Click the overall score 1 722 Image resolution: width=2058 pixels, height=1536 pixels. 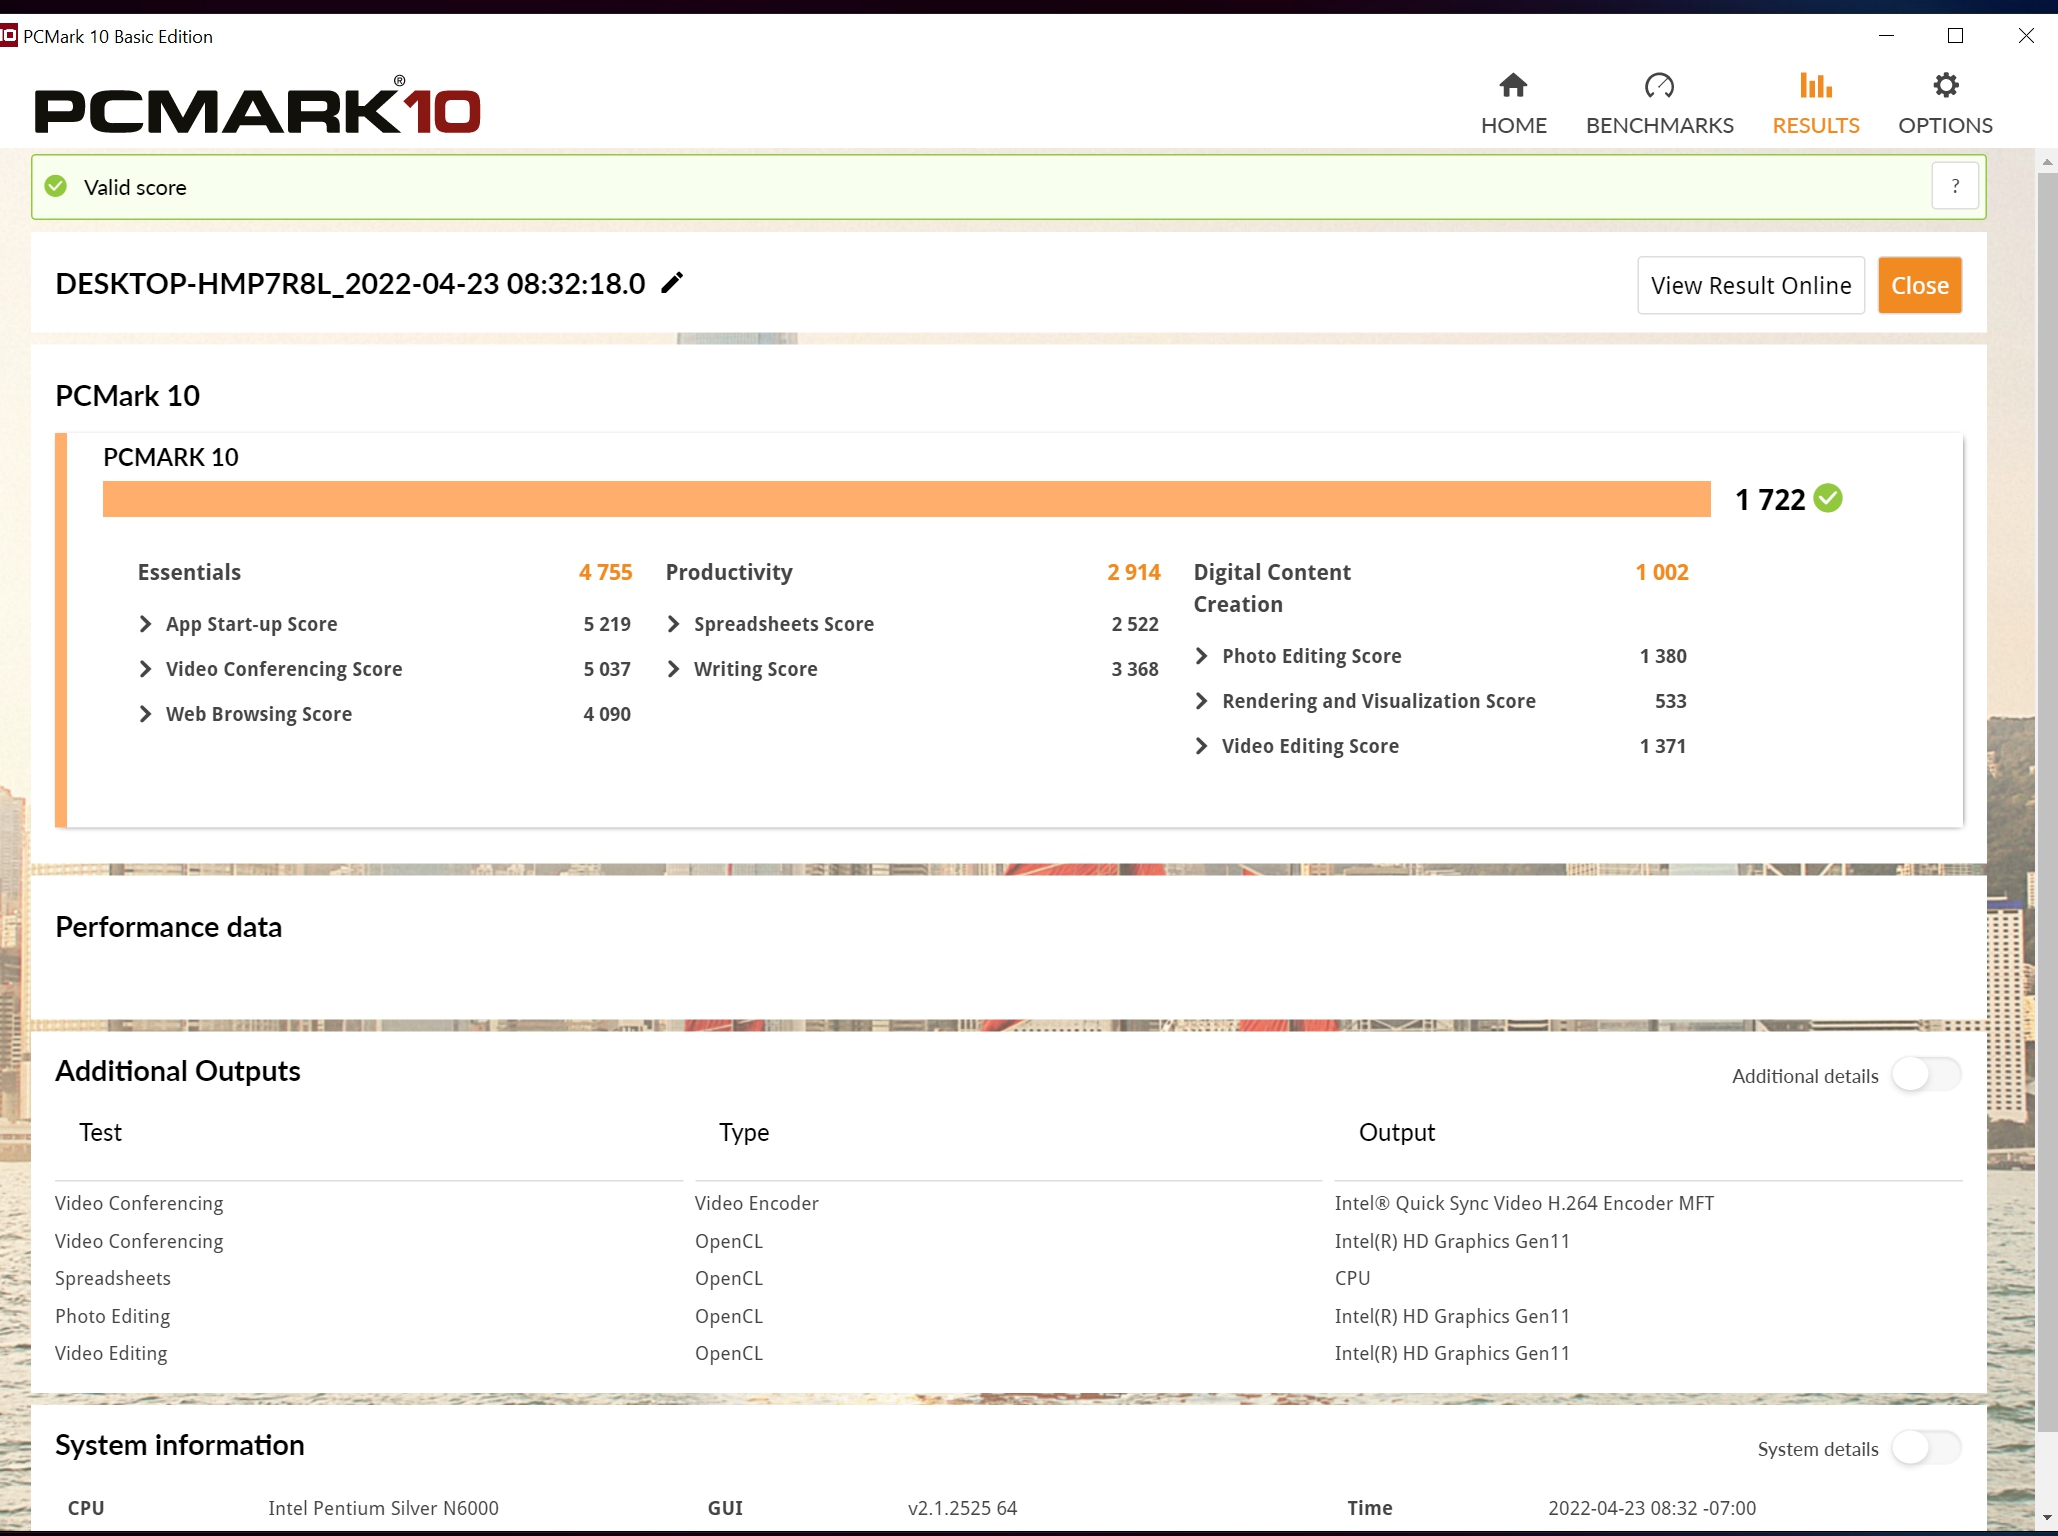click(1770, 499)
